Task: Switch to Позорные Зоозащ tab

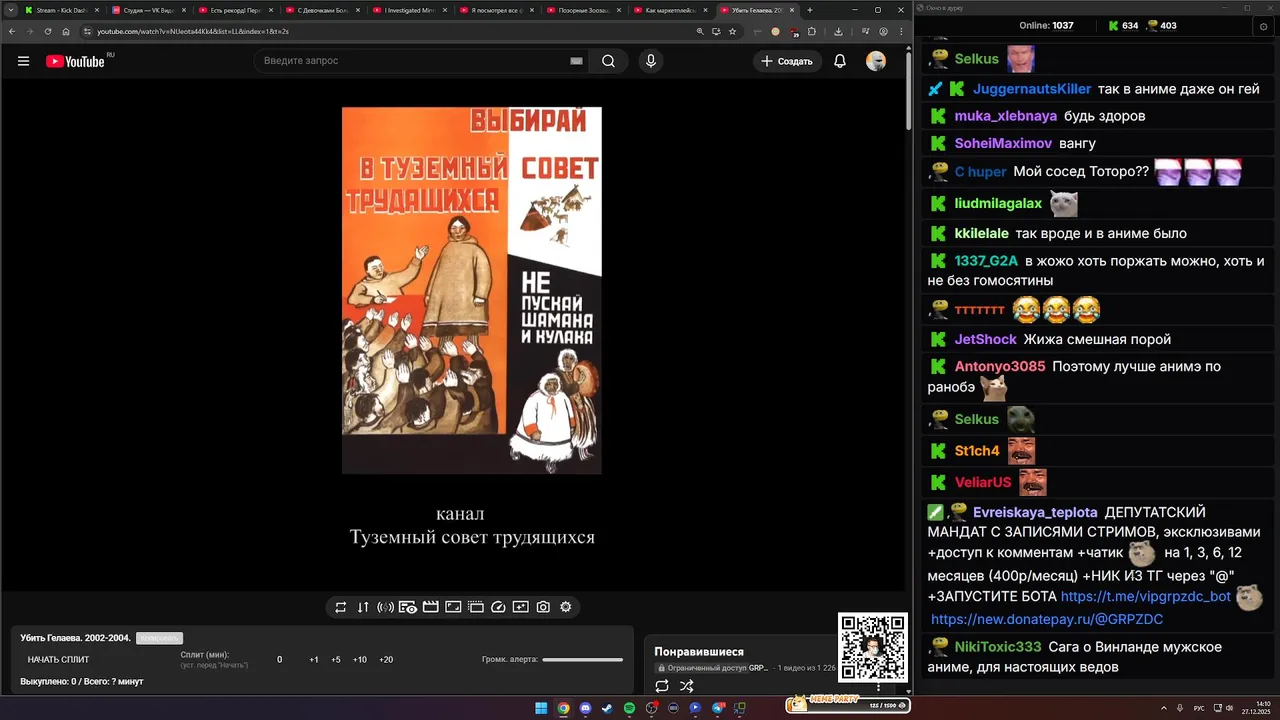Action: click(583, 10)
